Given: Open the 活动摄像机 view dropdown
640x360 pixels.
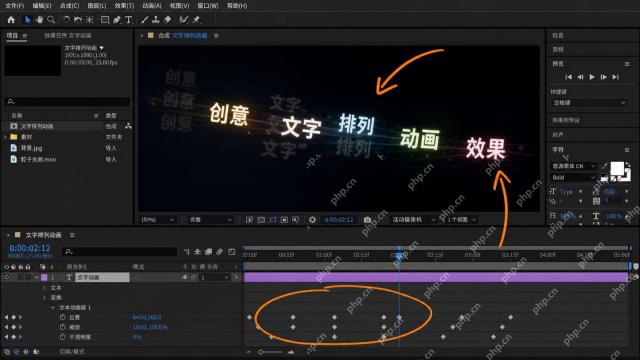Looking at the screenshot, I should click(x=413, y=220).
